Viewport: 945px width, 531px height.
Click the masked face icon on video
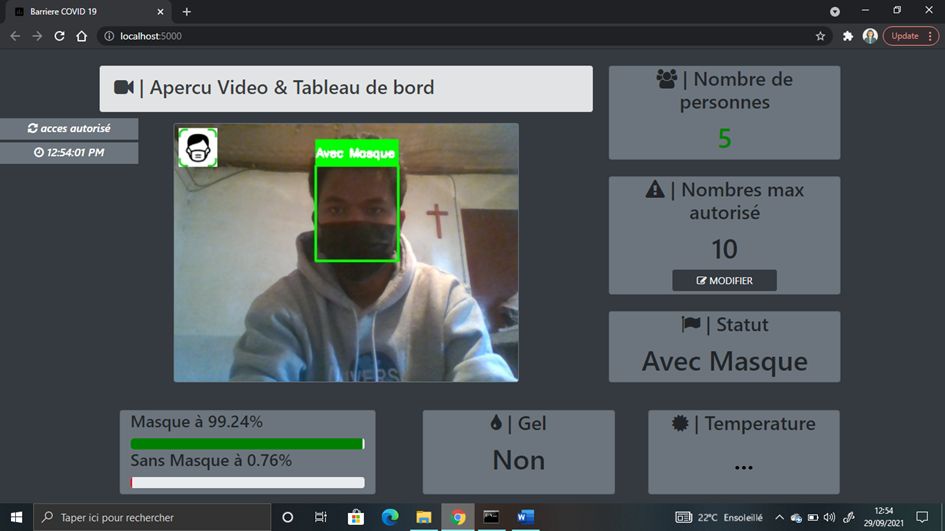[198, 147]
